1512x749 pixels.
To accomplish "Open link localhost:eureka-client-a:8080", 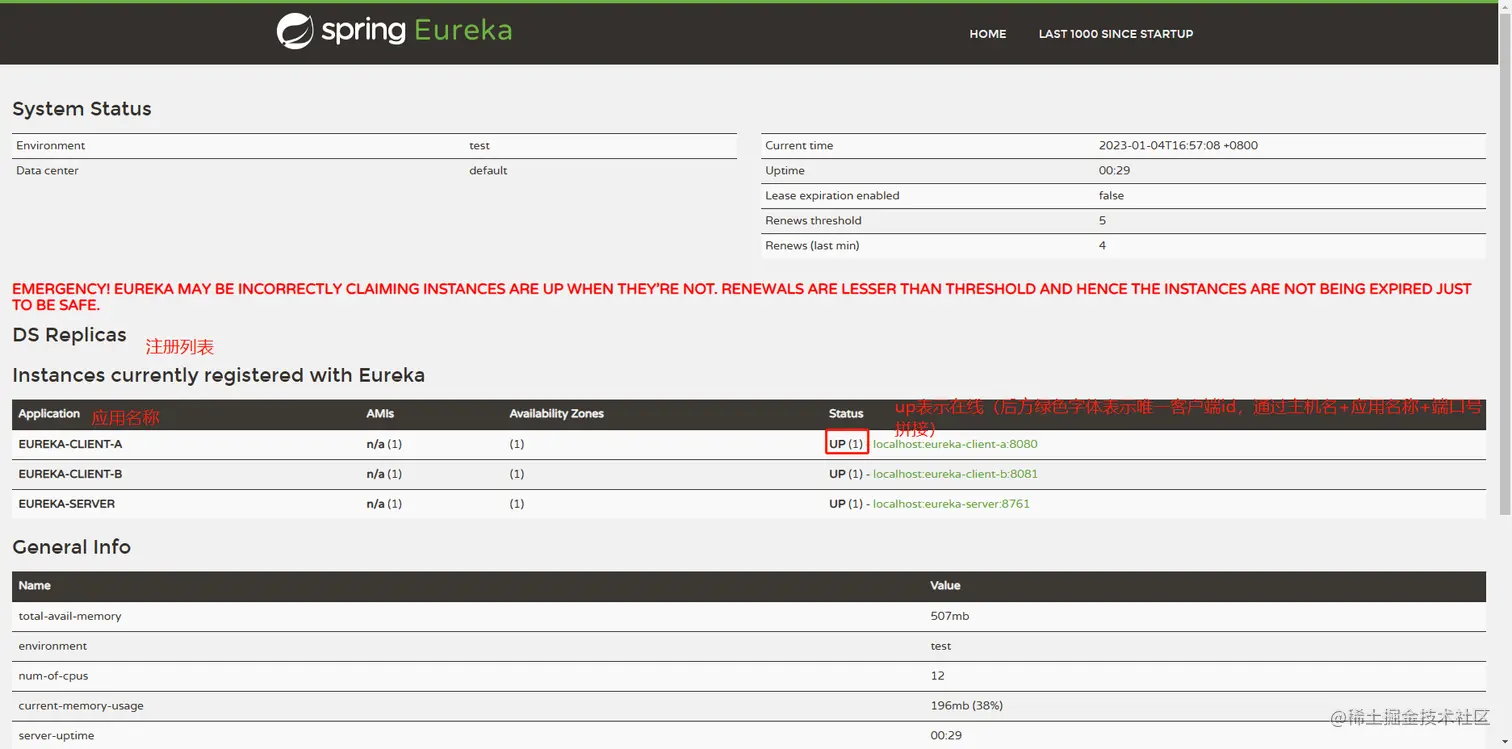I will (x=955, y=444).
